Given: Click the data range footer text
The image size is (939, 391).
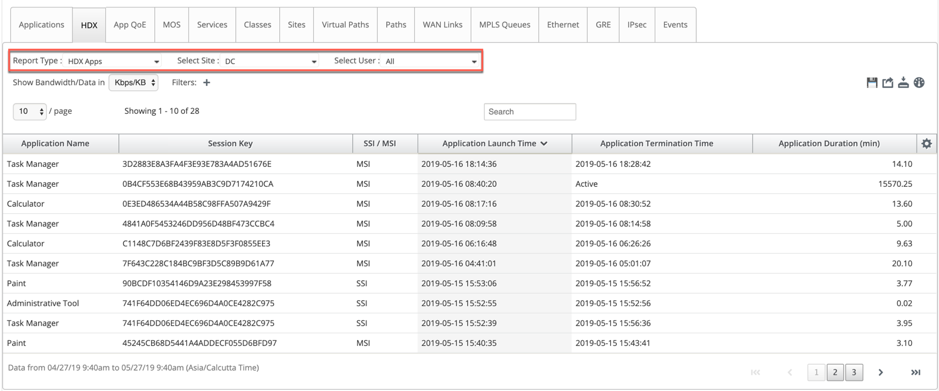Looking at the screenshot, I should coord(134,367).
